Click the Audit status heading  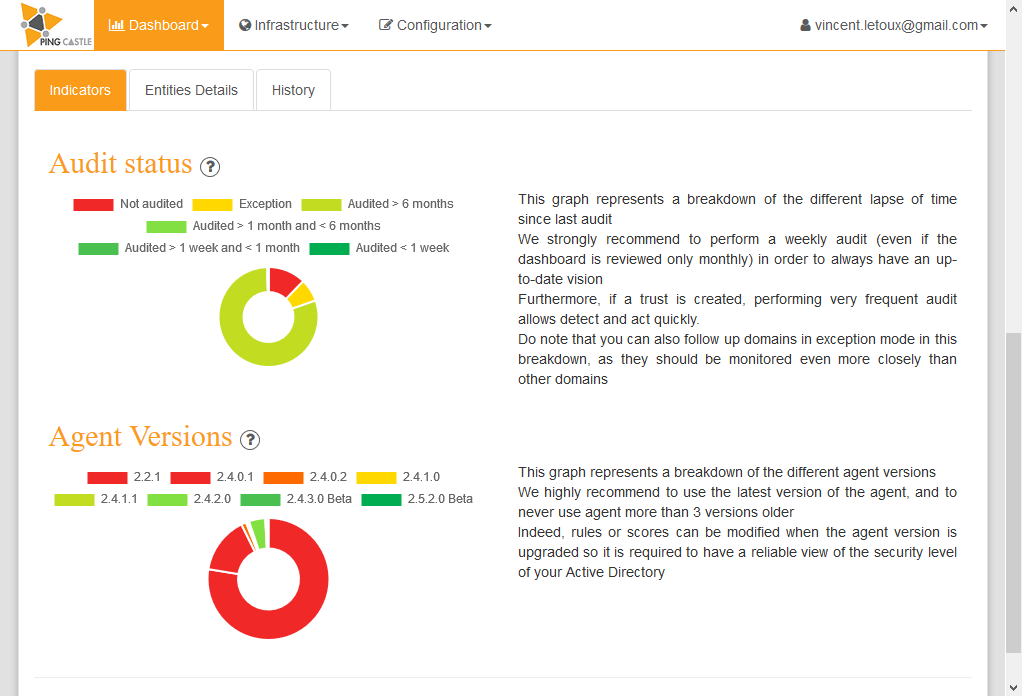pos(121,164)
